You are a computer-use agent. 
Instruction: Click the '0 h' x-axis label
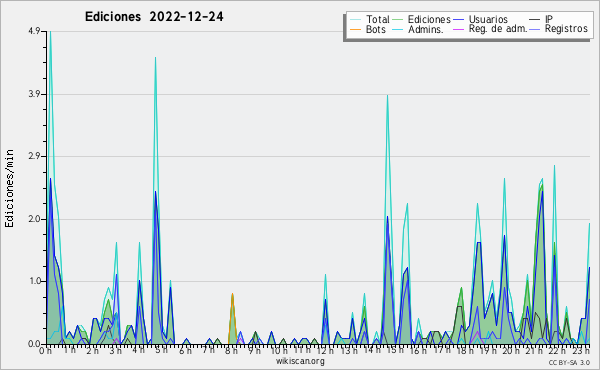pos(45,350)
